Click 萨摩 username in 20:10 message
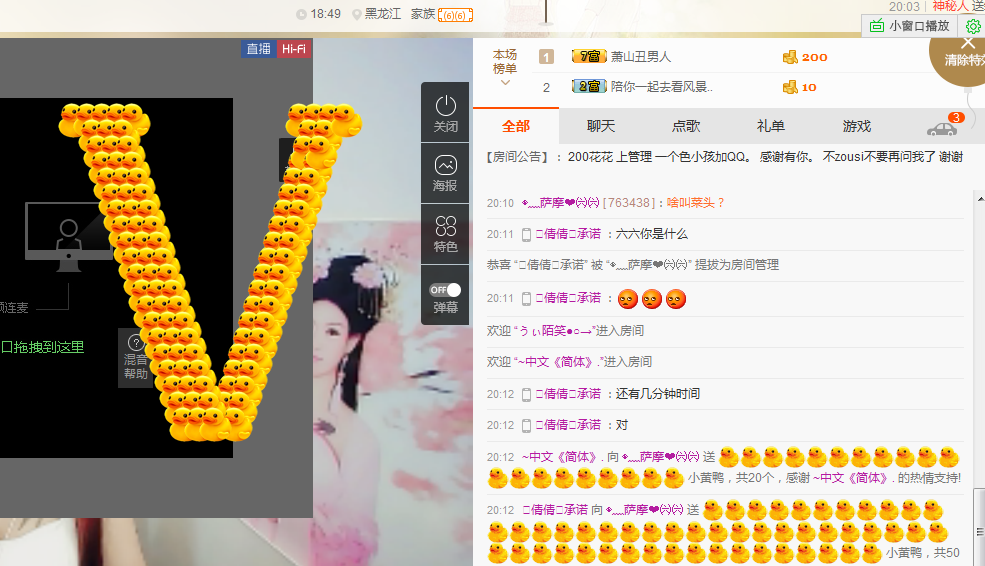This screenshot has height=566, width=985. point(560,203)
